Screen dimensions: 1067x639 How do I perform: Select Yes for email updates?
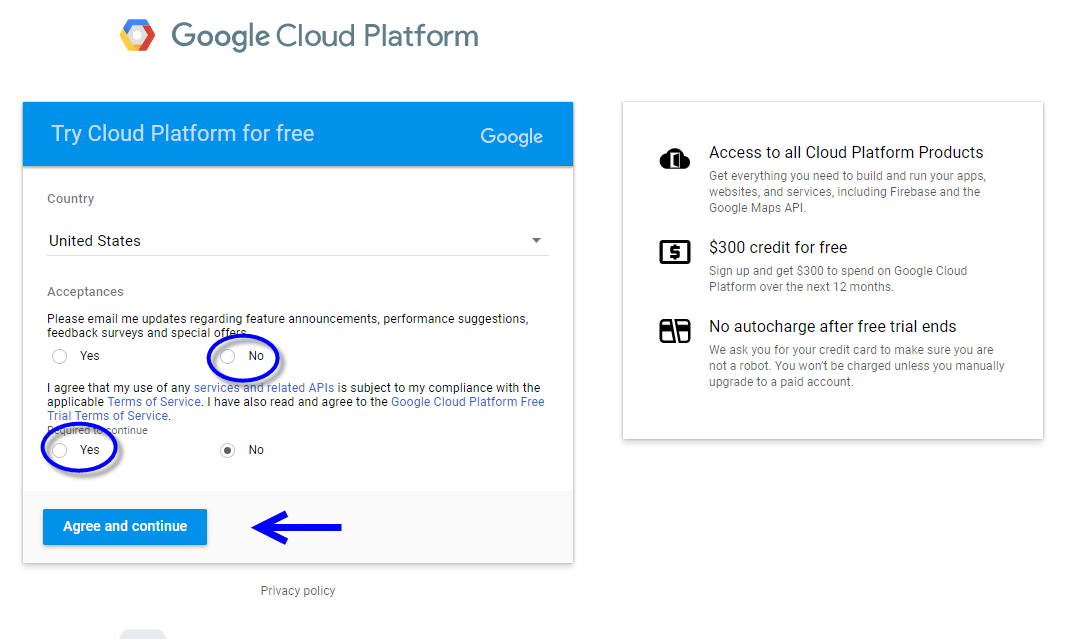[x=60, y=356]
